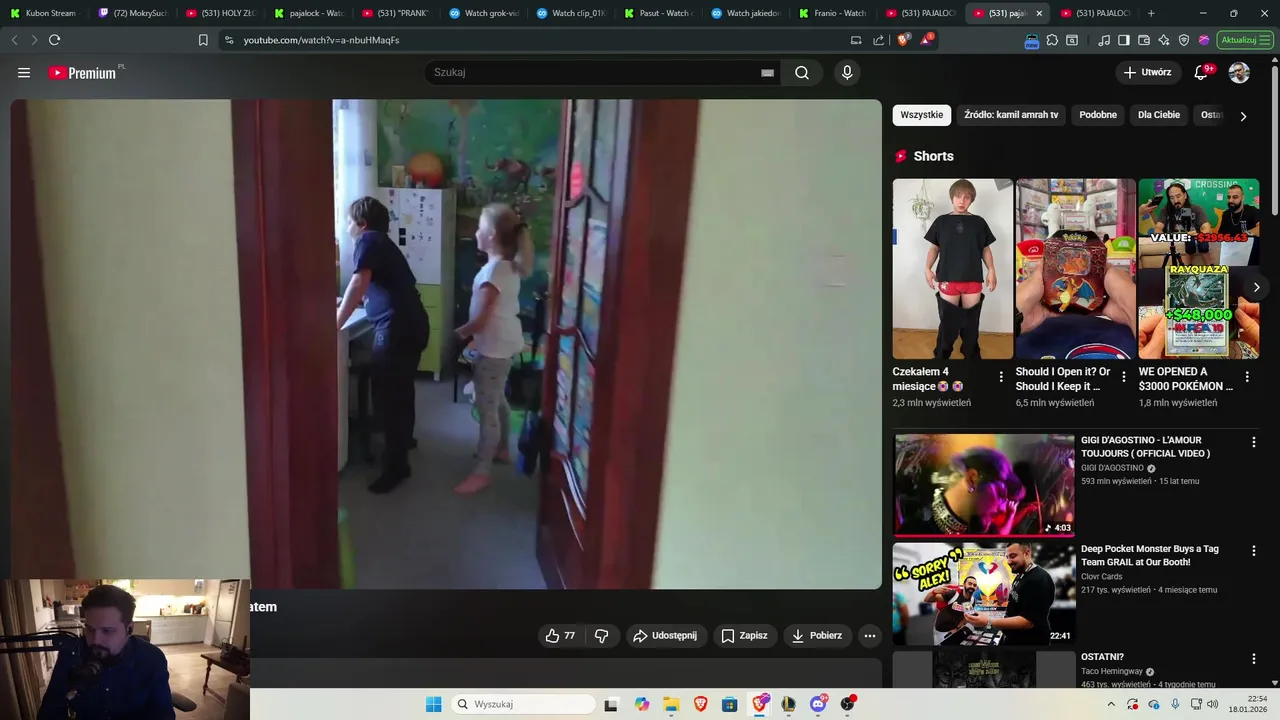Click the 'Zapisz' save button

(745, 635)
